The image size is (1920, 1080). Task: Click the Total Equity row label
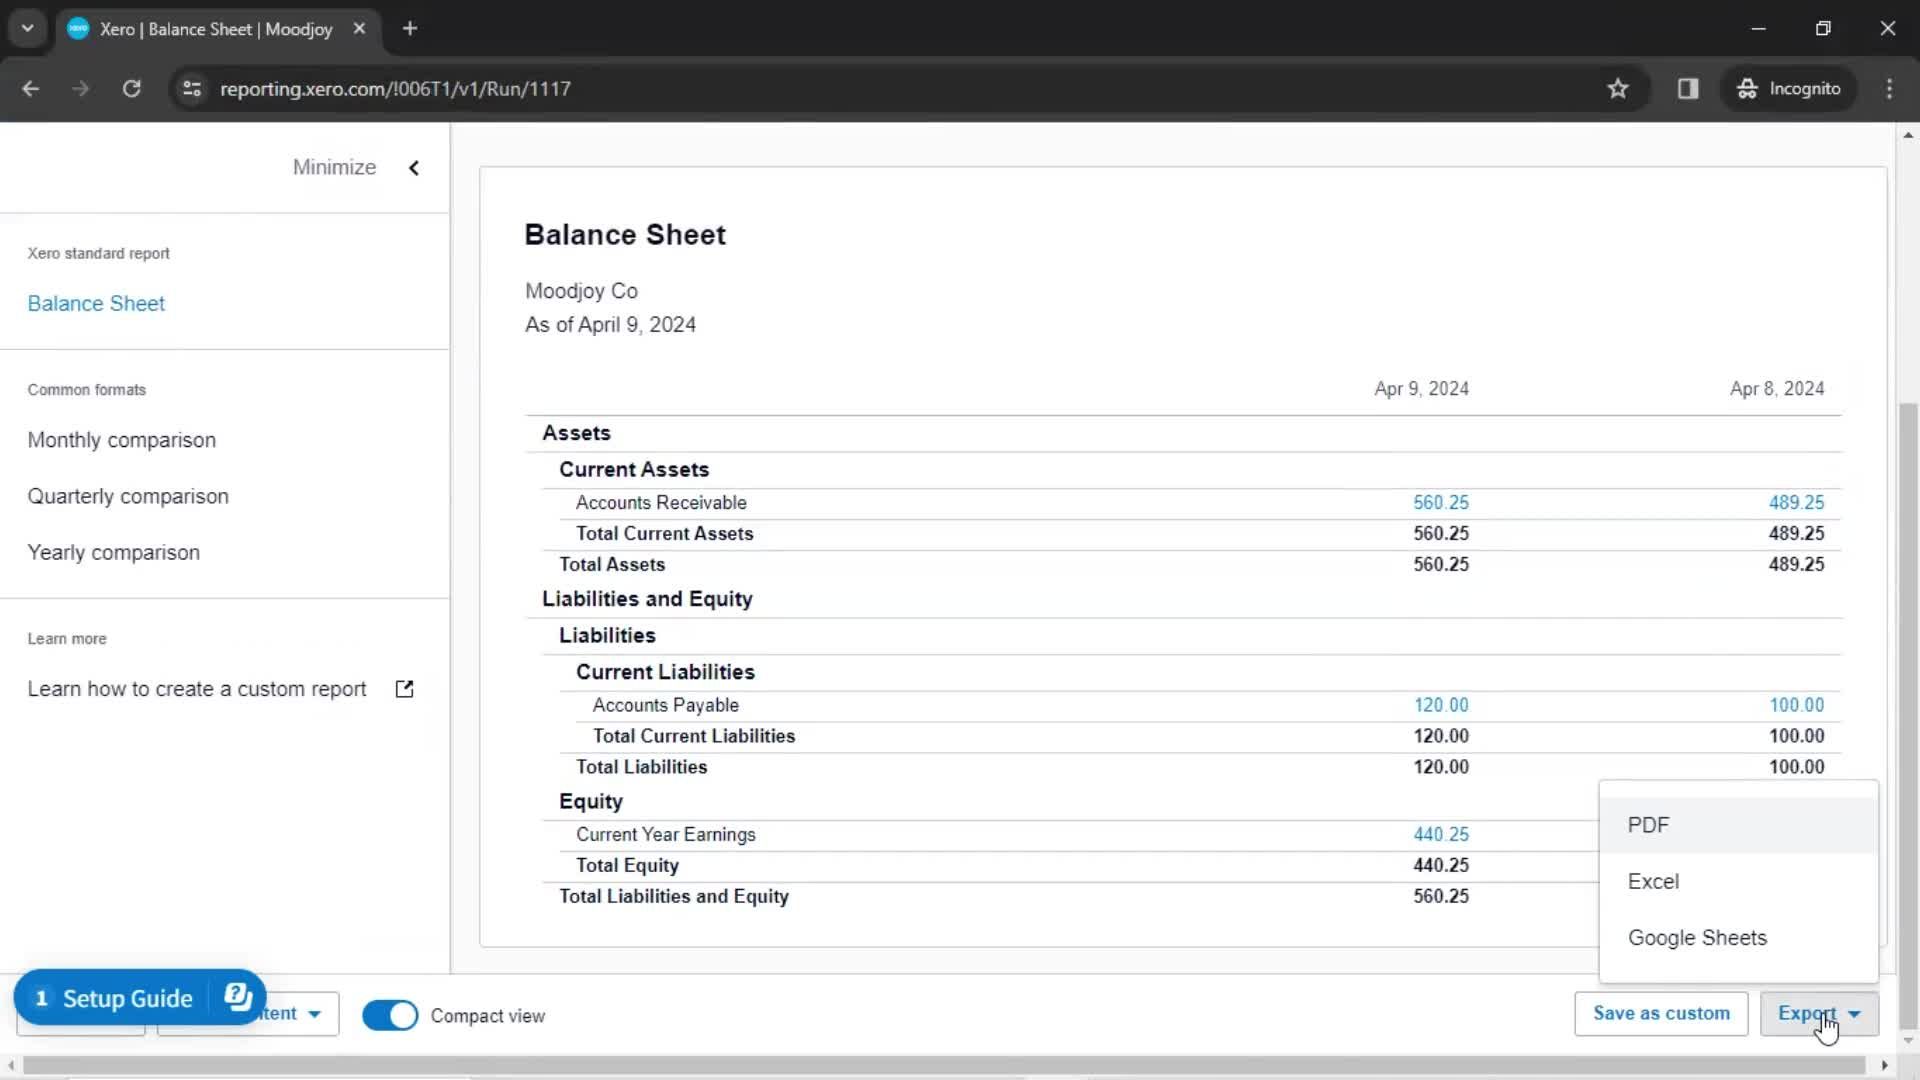pyautogui.click(x=627, y=865)
